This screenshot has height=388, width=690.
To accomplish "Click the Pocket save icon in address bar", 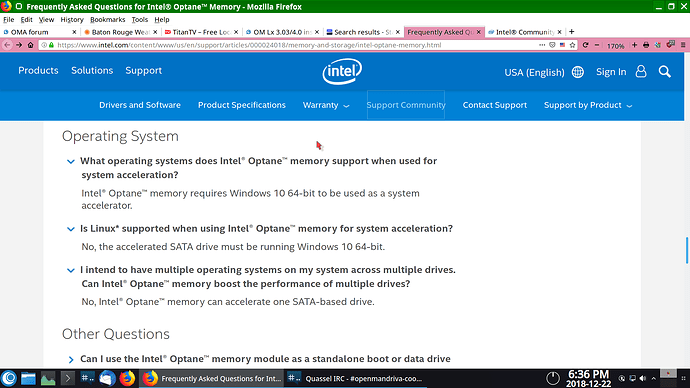I will 552,45.
